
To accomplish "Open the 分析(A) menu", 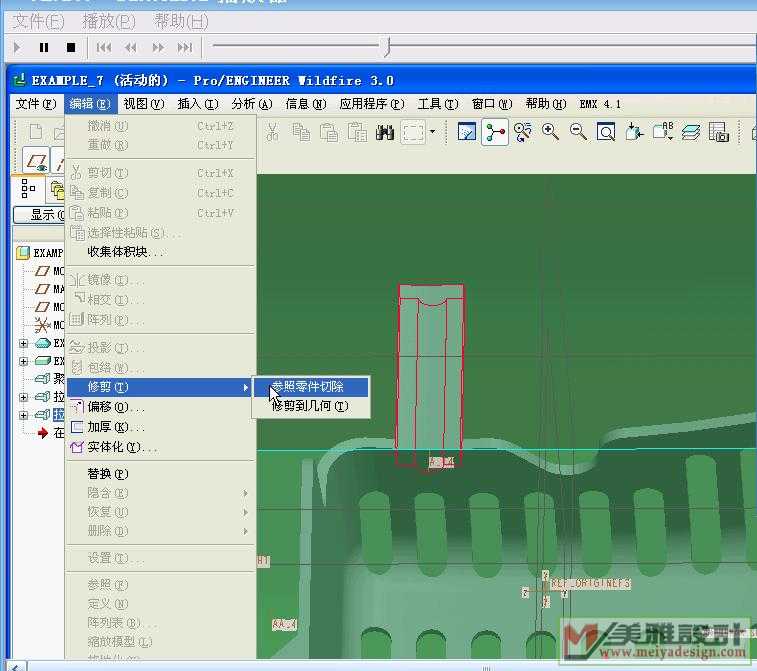I will tap(252, 104).
